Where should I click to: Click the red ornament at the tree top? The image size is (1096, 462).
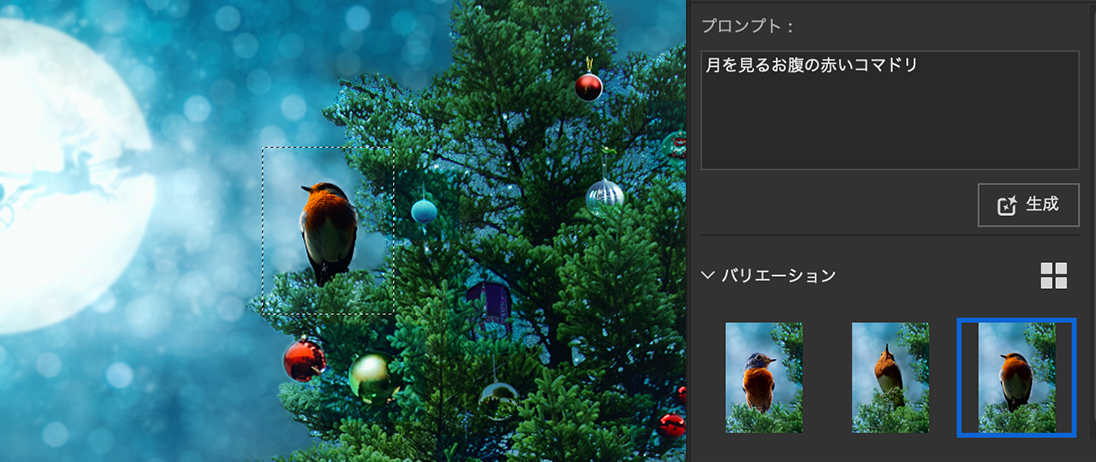(x=589, y=87)
